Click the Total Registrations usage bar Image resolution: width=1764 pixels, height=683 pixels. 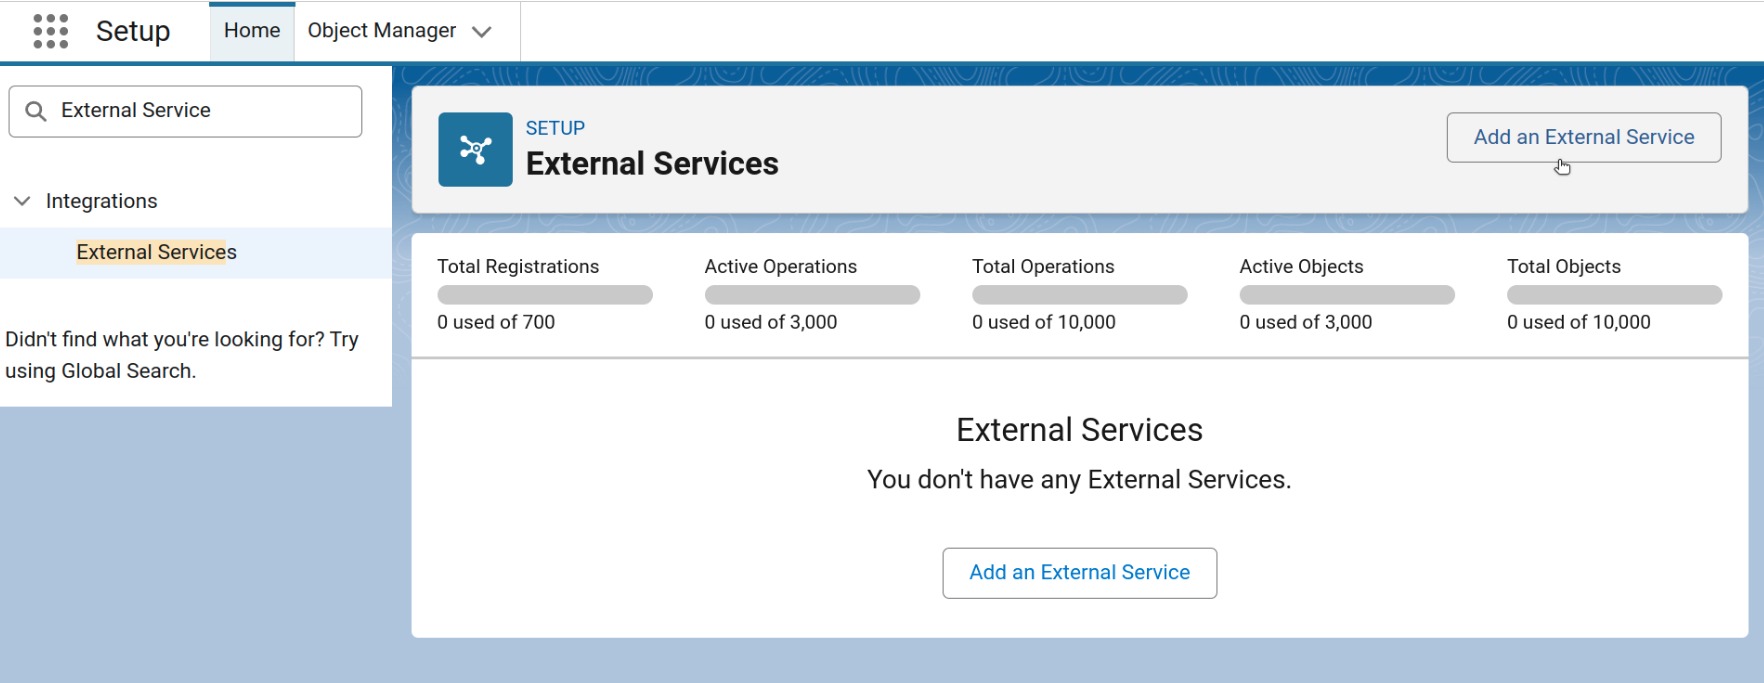[545, 294]
